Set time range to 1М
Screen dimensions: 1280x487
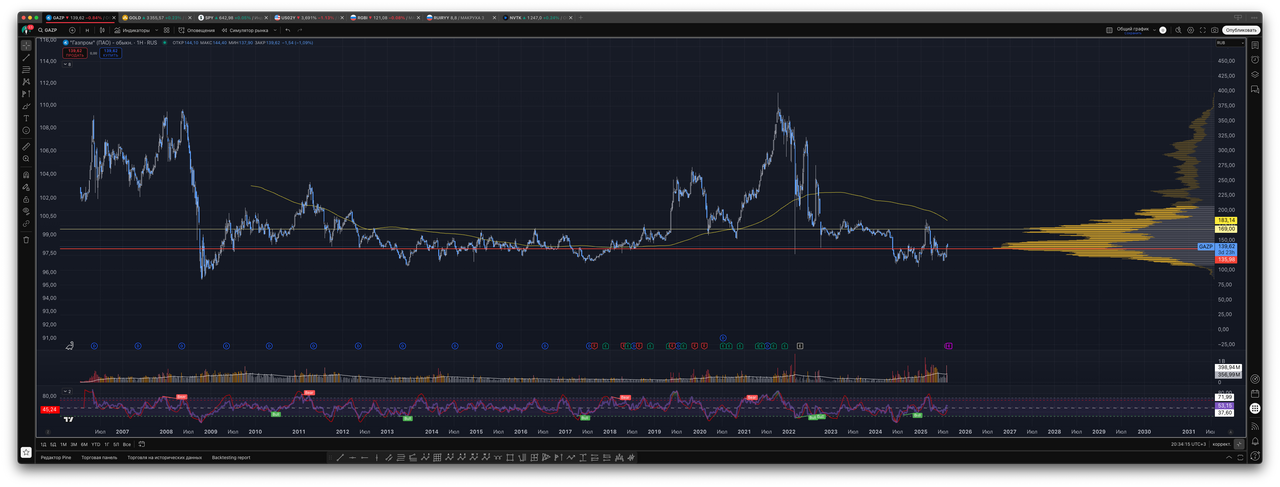[x=63, y=443]
